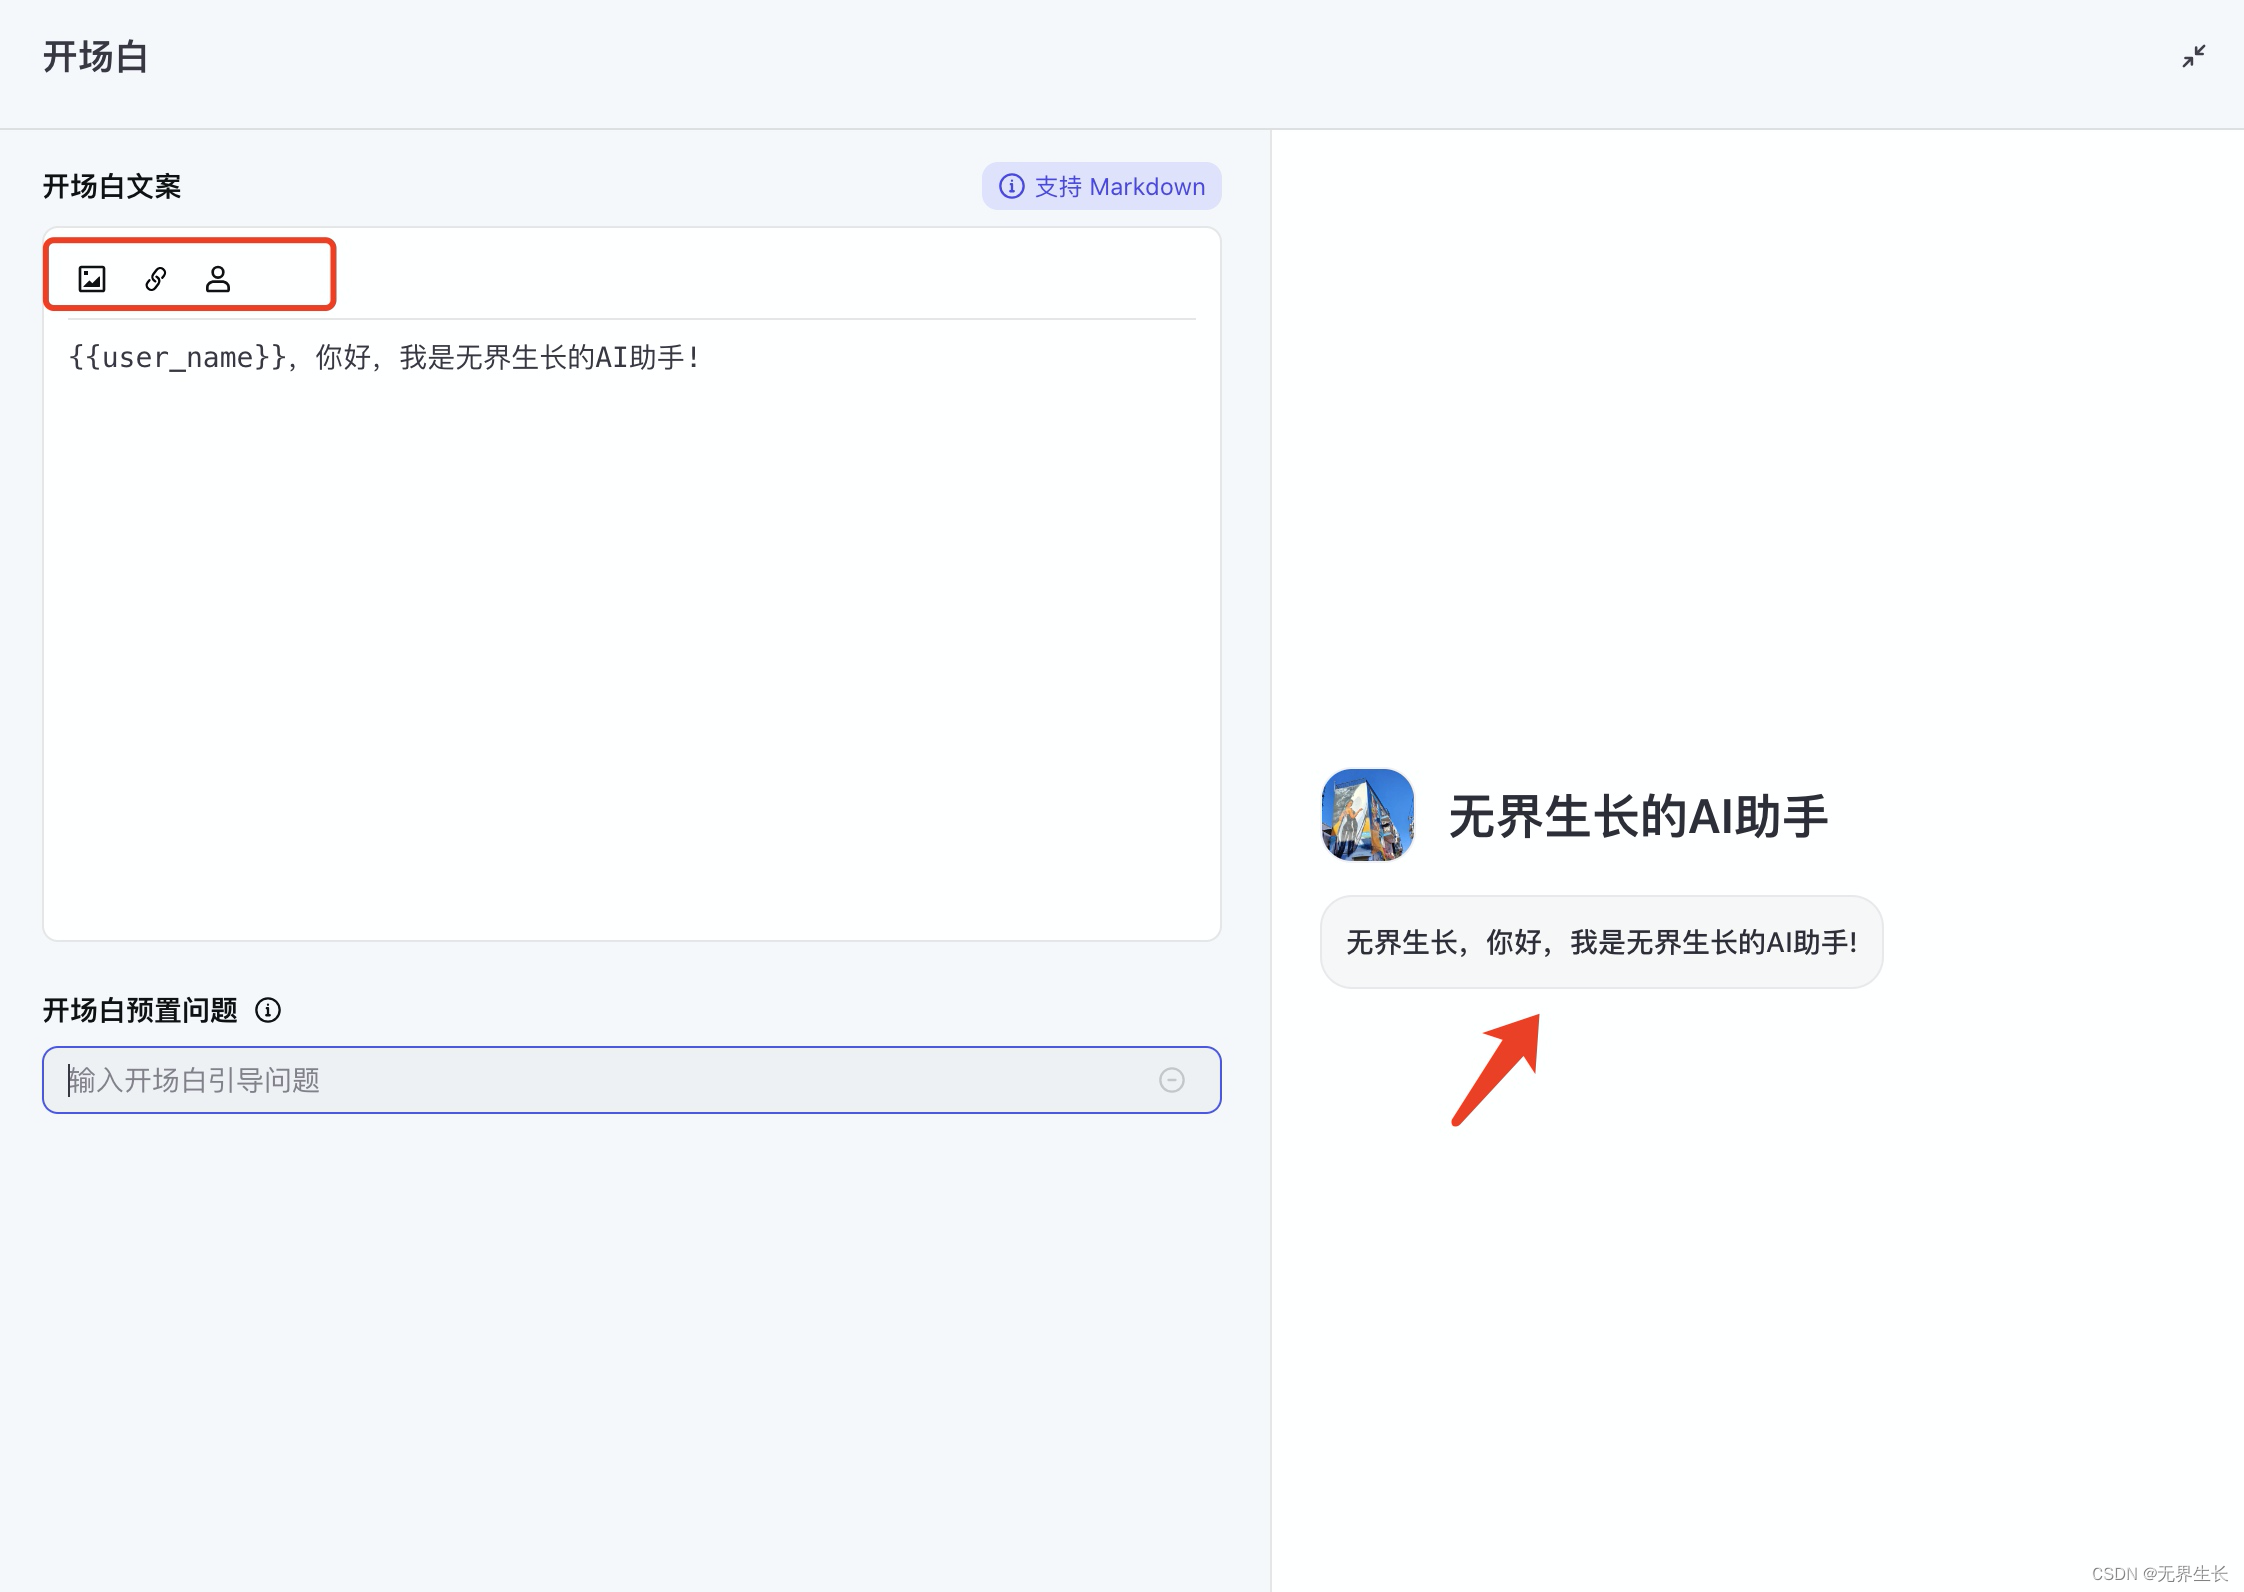
Task: Click the collapse panel icon at top right
Action: click(x=2194, y=57)
